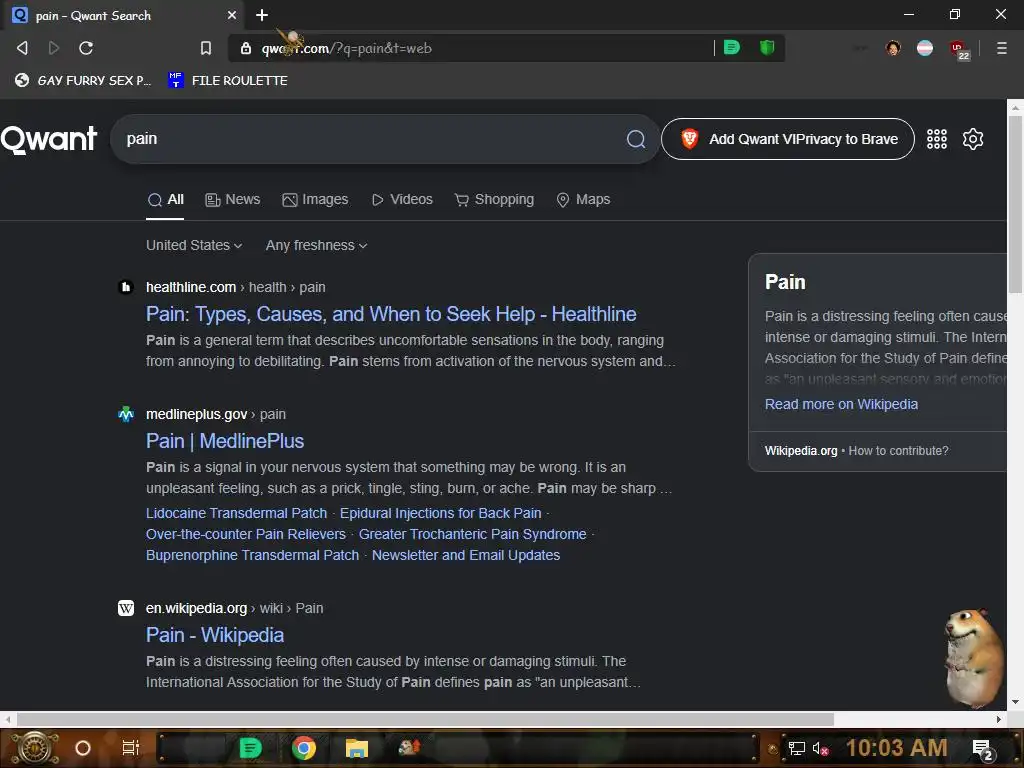Open the green shield icon in the address bar
This screenshot has width=1024, height=768.
coord(767,48)
